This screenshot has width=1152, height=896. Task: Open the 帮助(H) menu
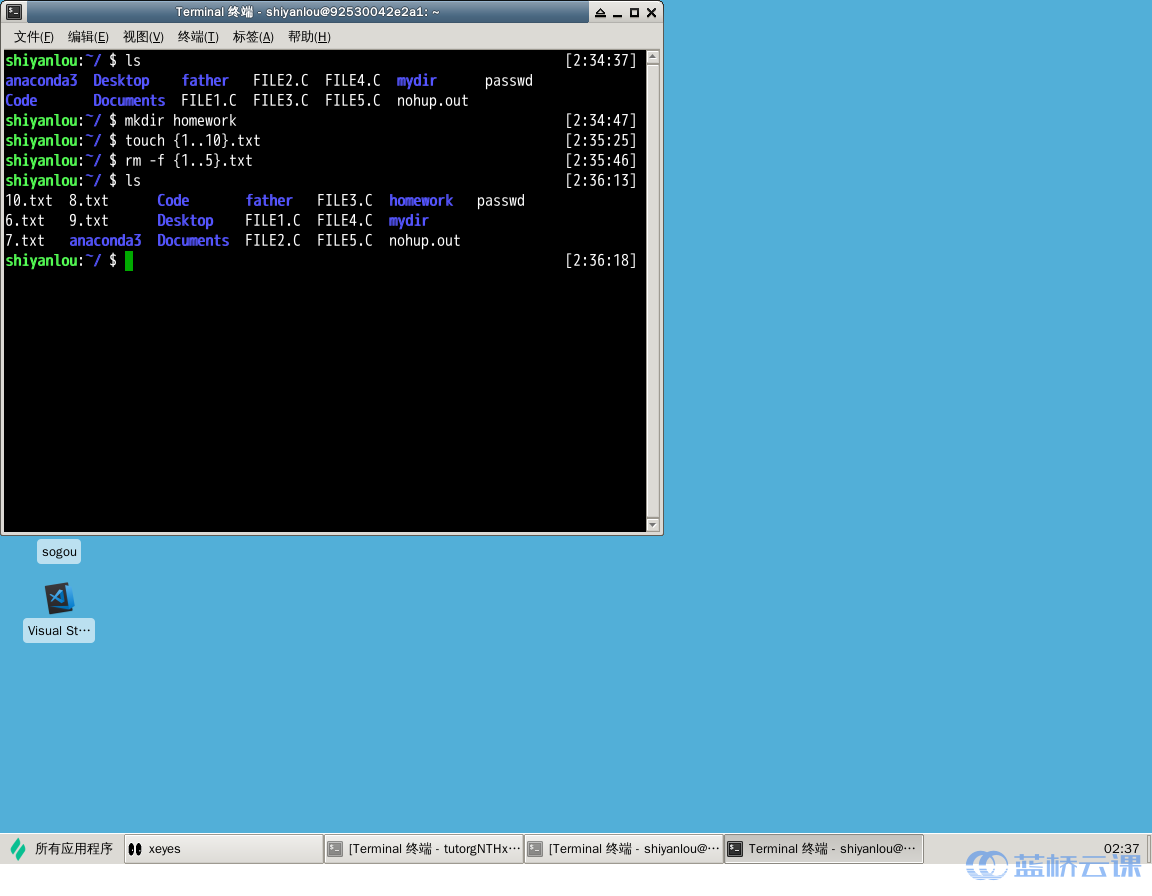pyautogui.click(x=309, y=37)
